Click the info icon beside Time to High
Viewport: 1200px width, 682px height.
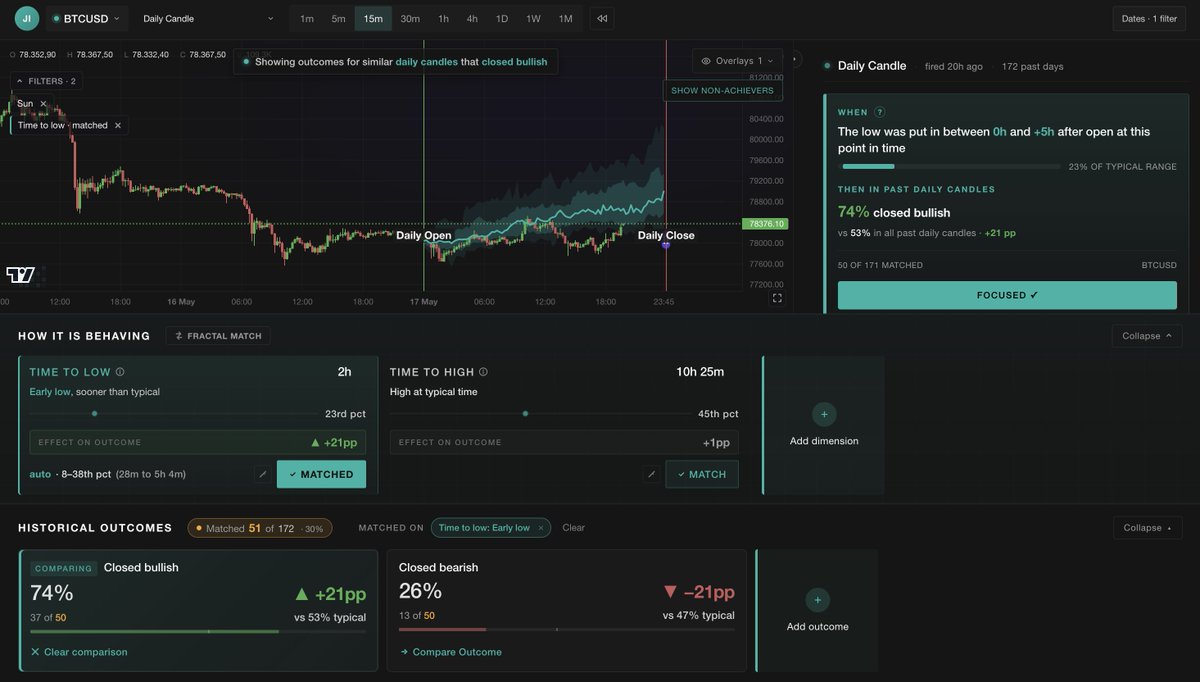click(x=483, y=372)
